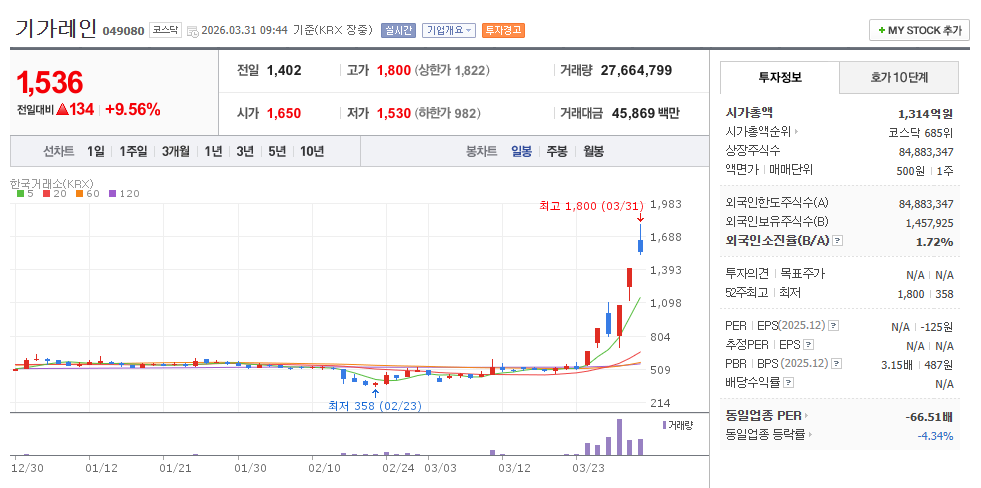Expand the 동일업종 PER arrow link

(806, 415)
